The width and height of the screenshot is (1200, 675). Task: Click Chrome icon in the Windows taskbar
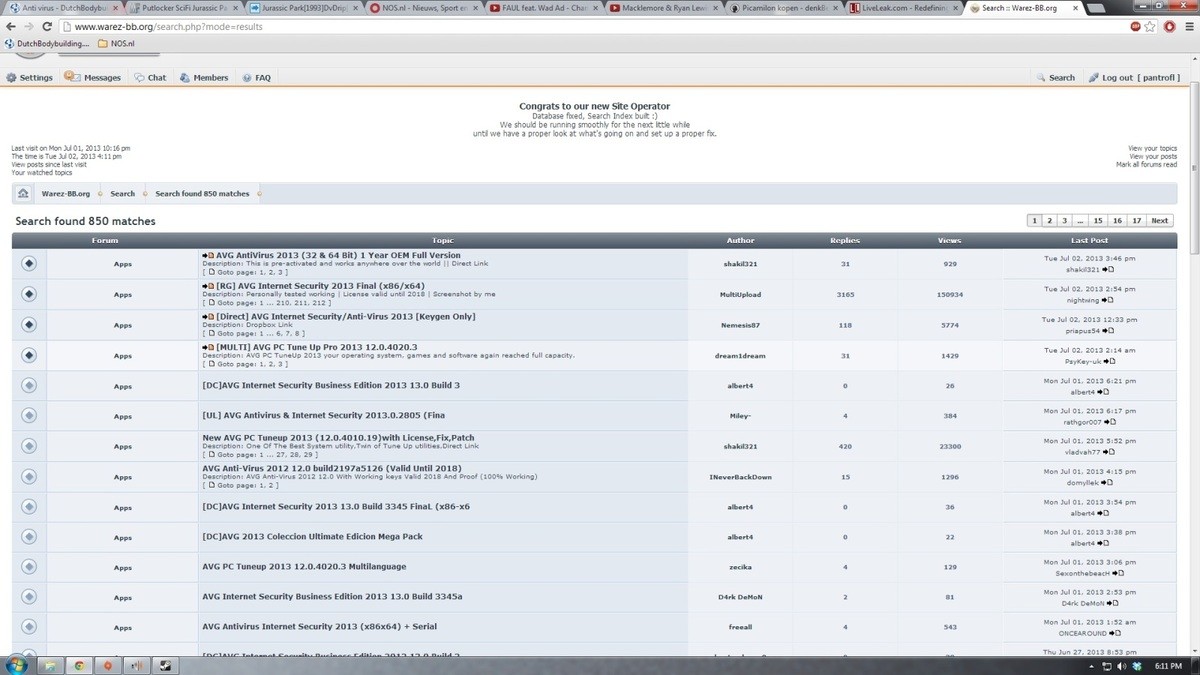click(x=79, y=665)
